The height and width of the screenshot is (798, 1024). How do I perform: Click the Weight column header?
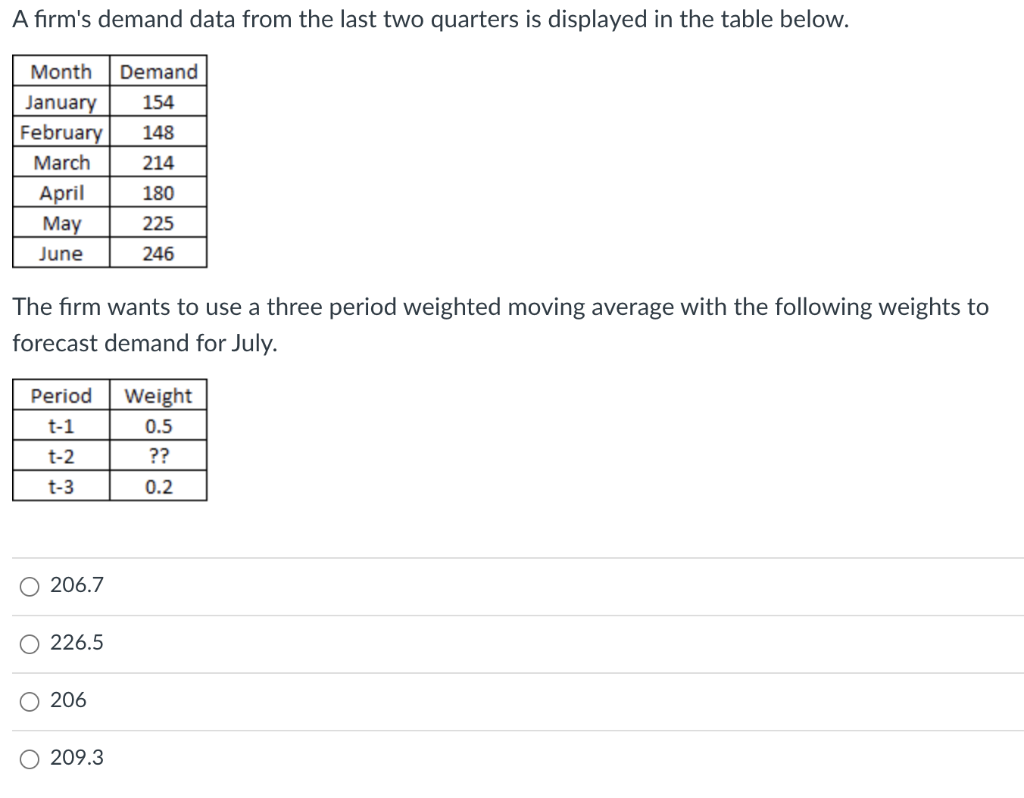tap(157, 396)
